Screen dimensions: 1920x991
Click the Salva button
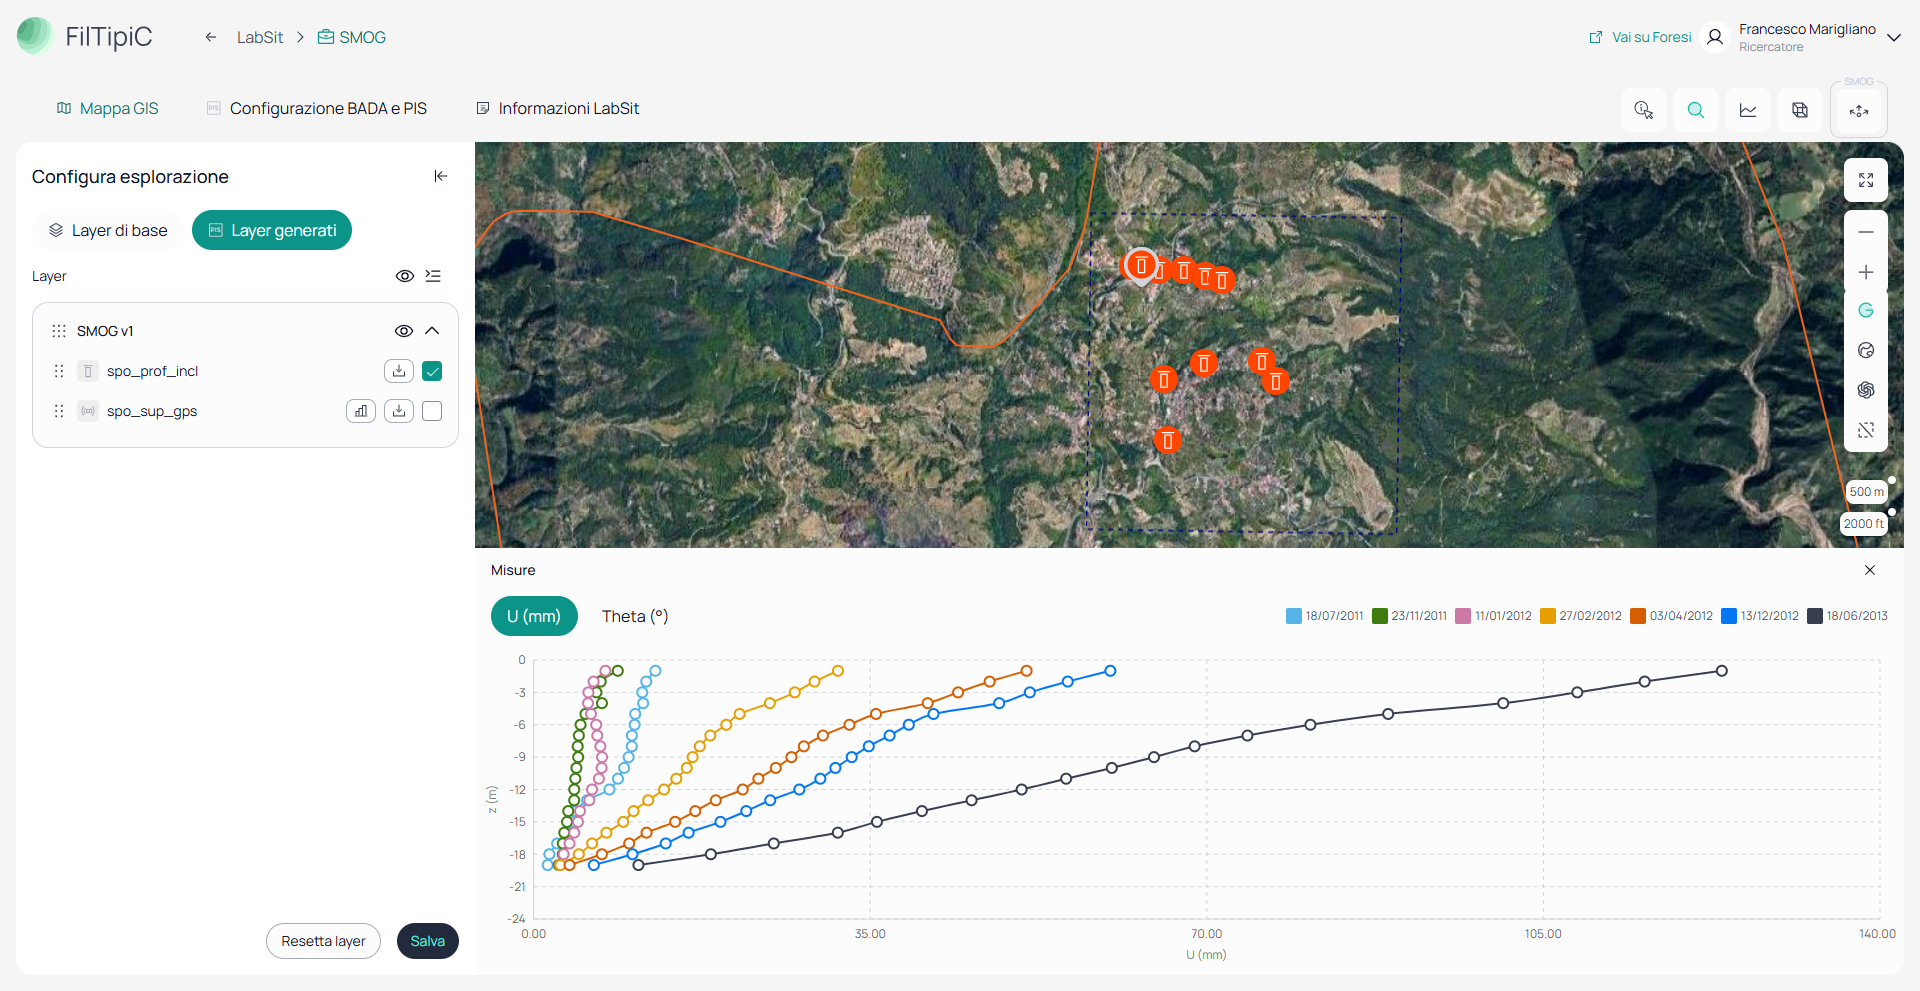tap(428, 941)
